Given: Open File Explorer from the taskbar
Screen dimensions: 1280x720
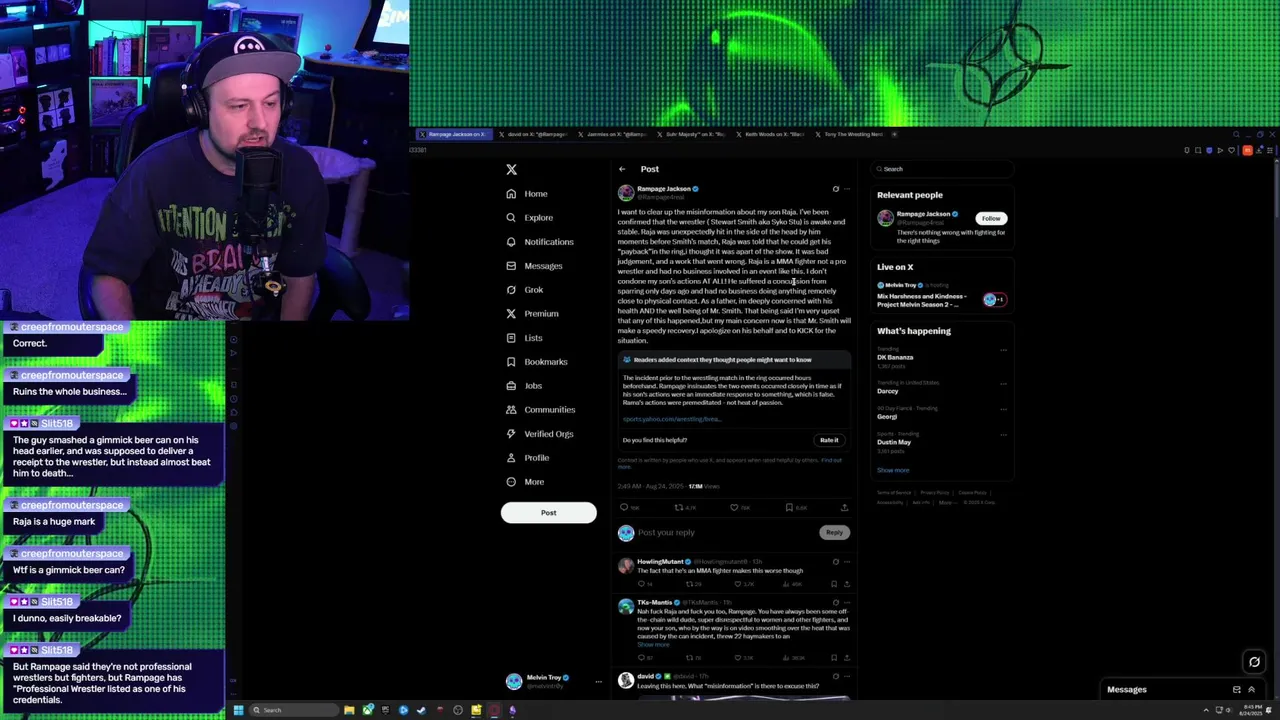Looking at the screenshot, I should tap(349, 710).
